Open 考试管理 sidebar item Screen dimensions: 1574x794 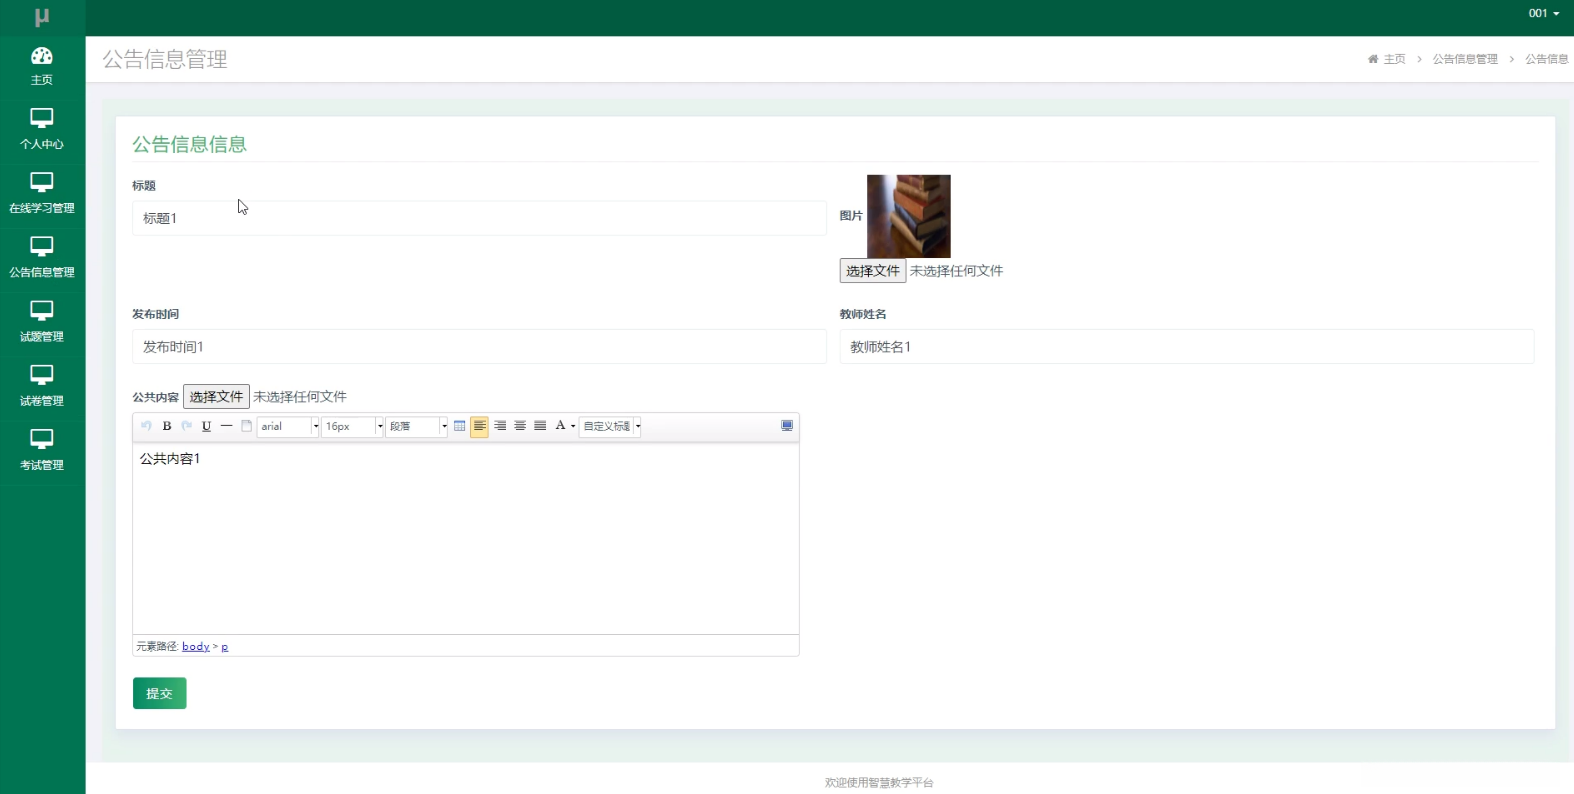coord(42,450)
